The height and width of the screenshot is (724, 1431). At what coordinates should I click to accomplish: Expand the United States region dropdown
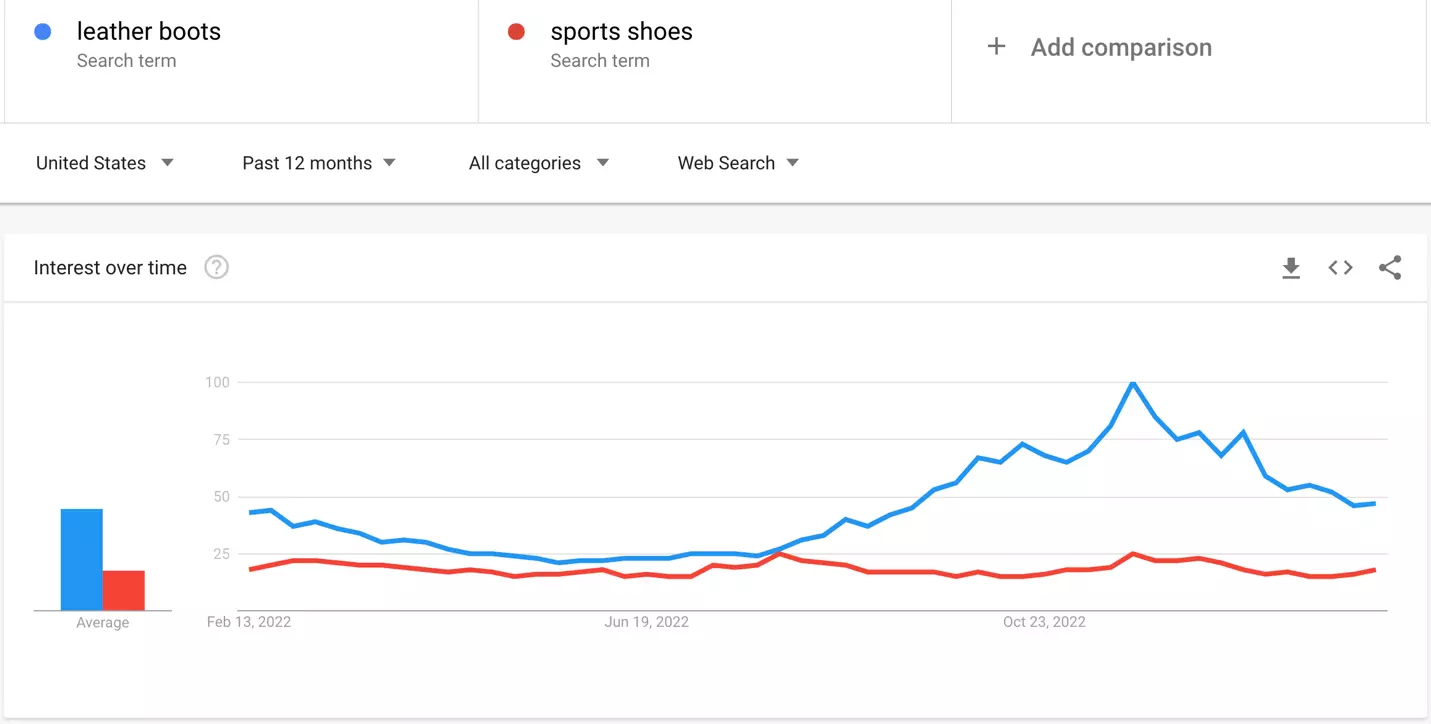[104, 163]
